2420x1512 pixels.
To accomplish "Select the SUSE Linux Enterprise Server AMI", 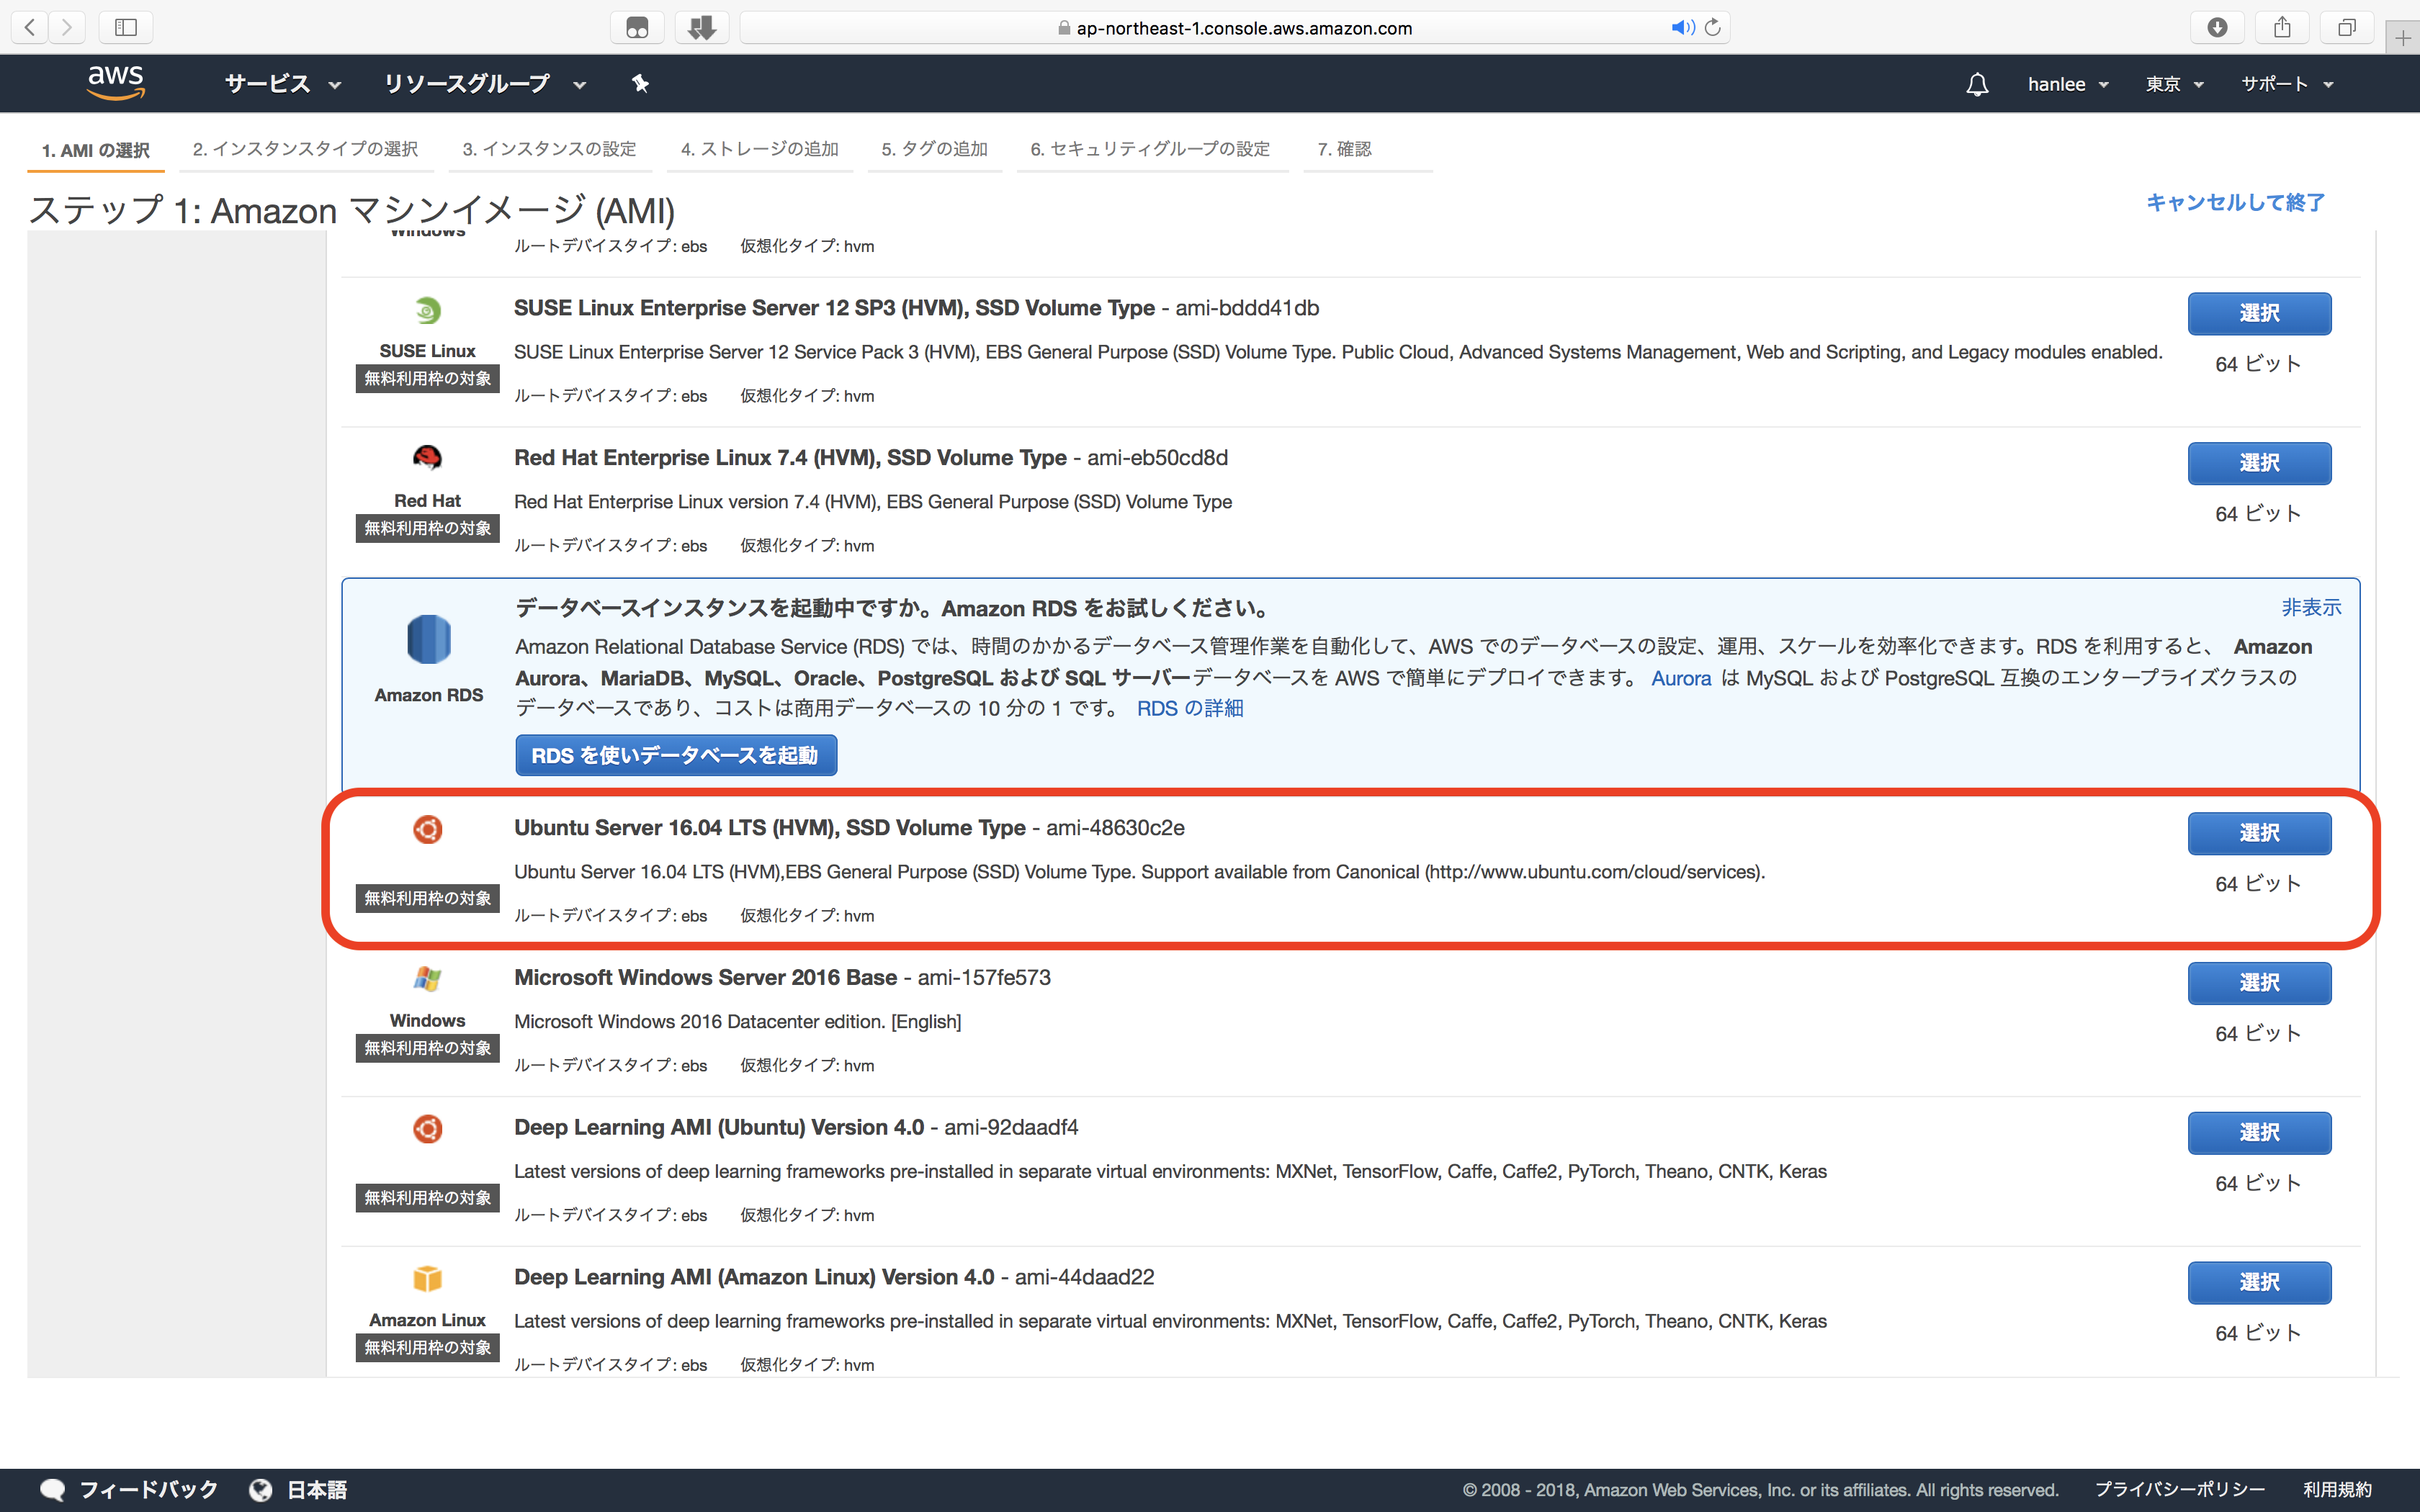I will click(x=2259, y=313).
